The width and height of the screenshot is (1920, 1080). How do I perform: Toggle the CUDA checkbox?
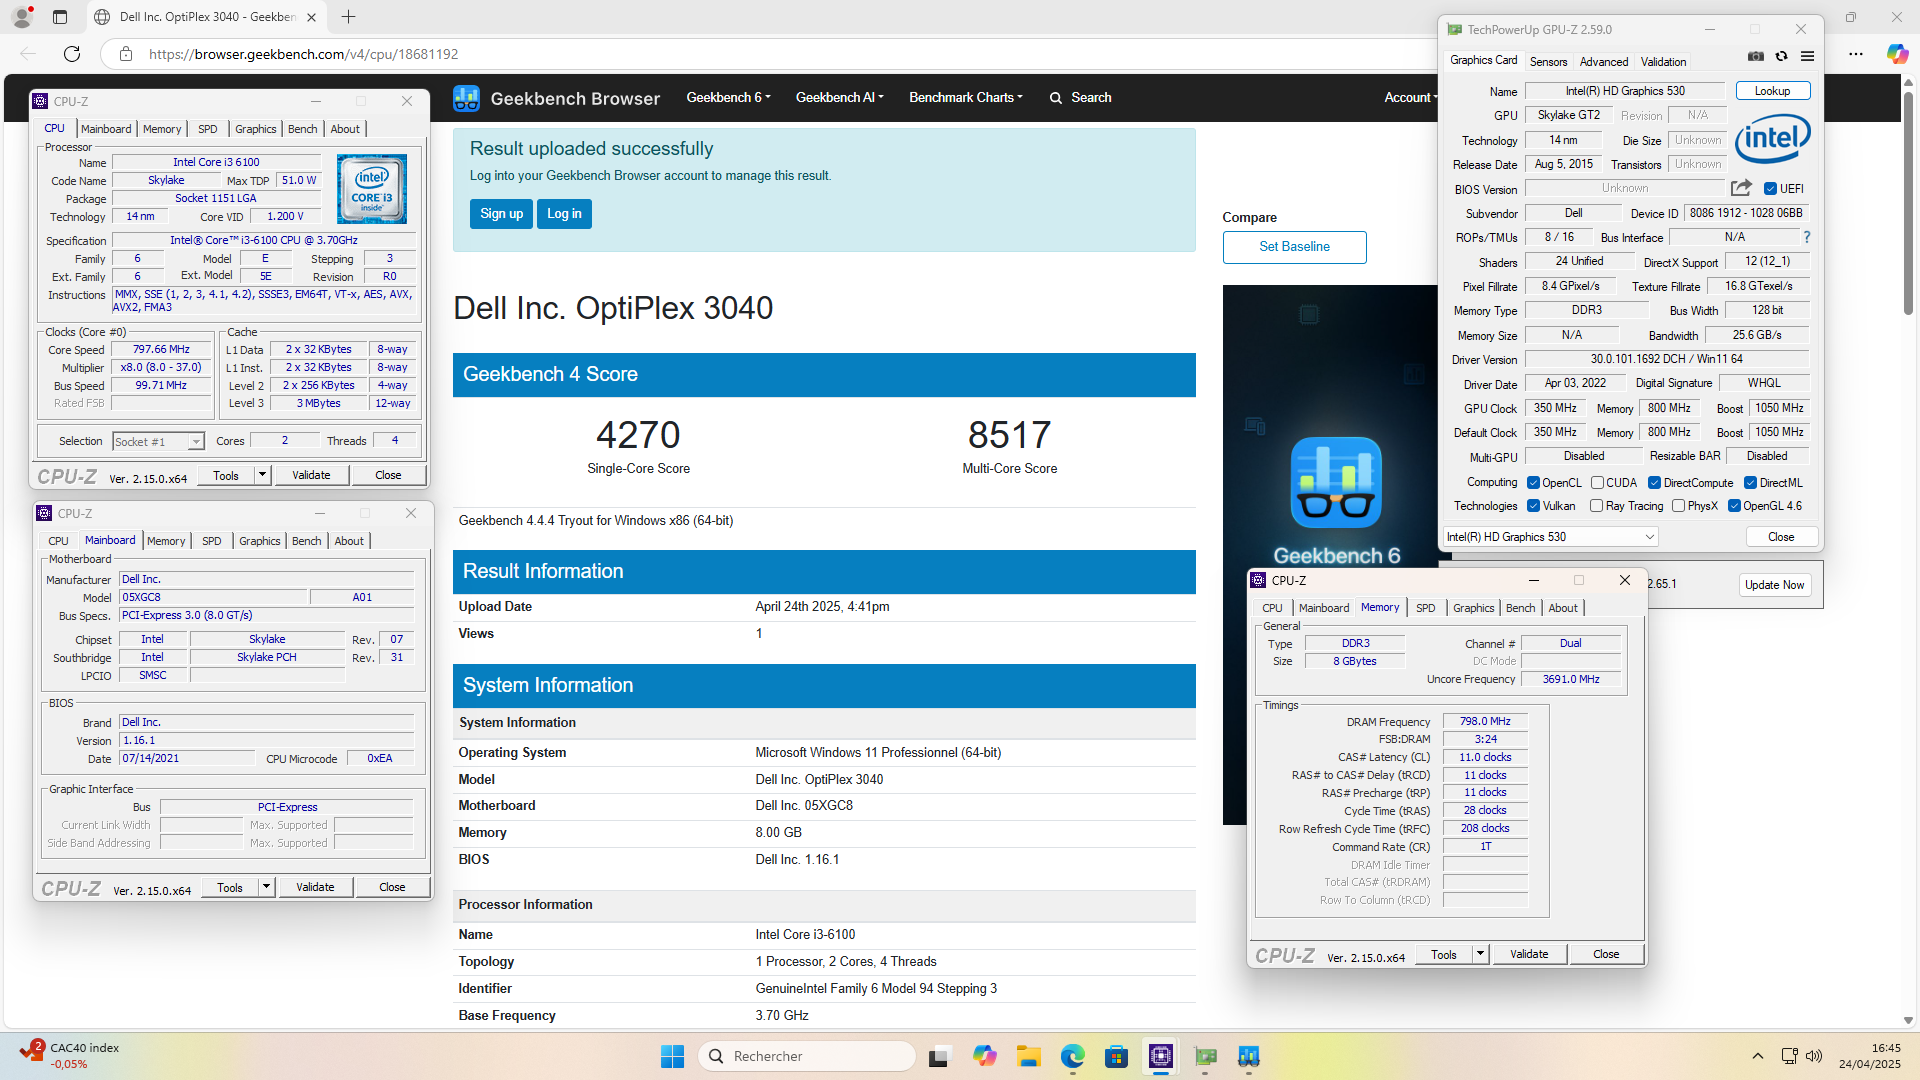1597,483
